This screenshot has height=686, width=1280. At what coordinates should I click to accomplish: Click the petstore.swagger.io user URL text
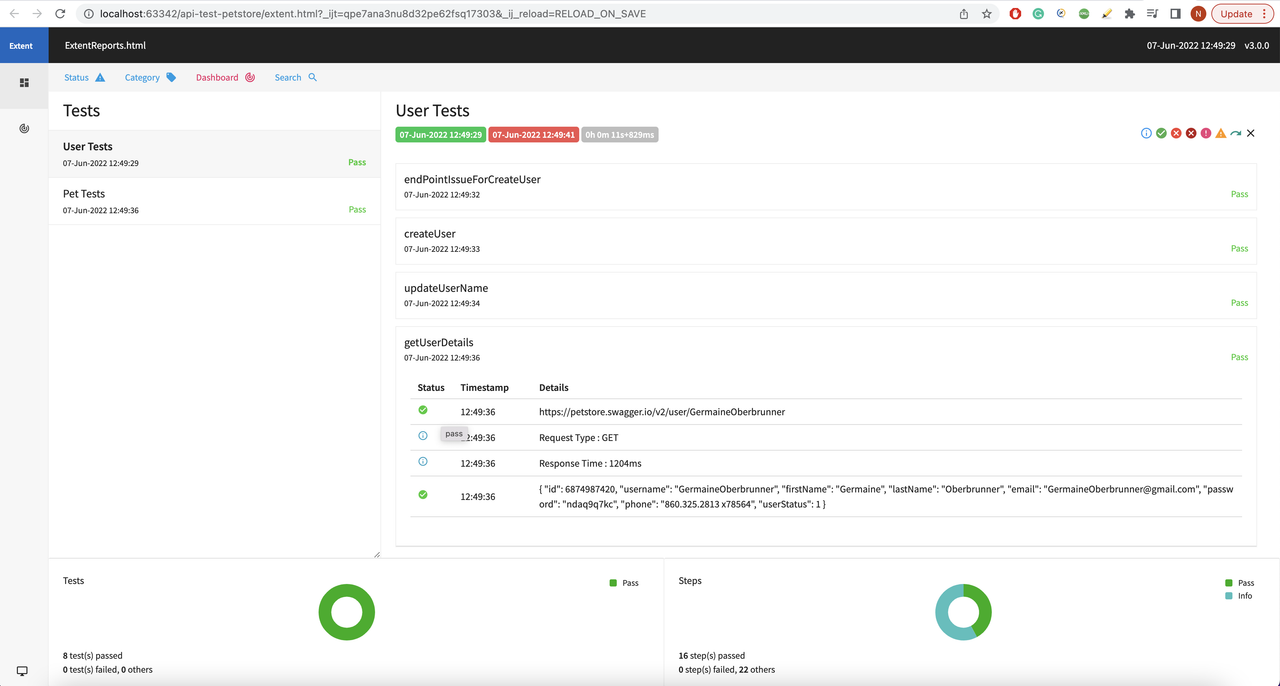pyautogui.click(x=662, y=412)
